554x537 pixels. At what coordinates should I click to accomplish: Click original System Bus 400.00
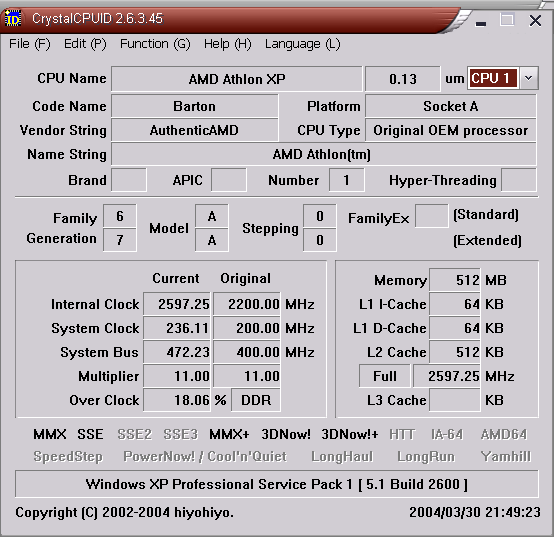pyautogui.click(x=247, y=352)
